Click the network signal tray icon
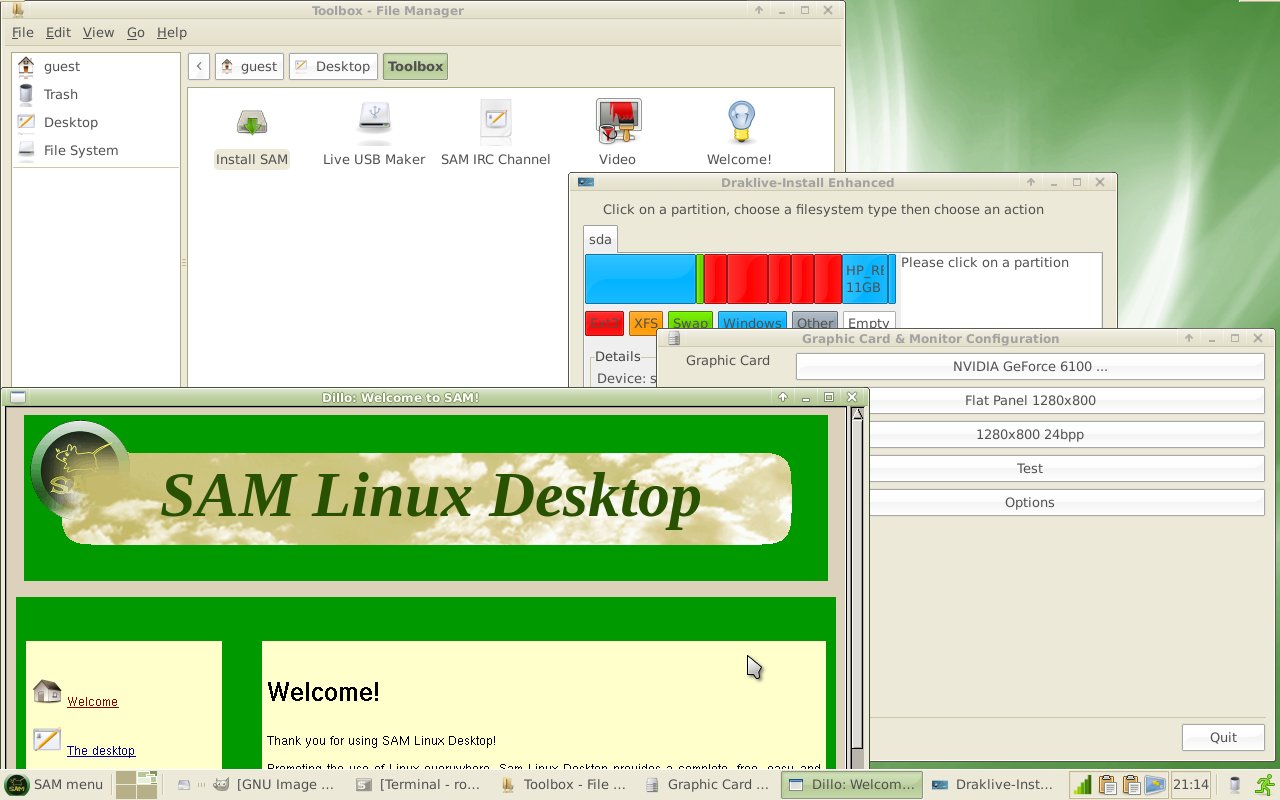This screenshot has width=1280, height=800. pos(1083,785)
